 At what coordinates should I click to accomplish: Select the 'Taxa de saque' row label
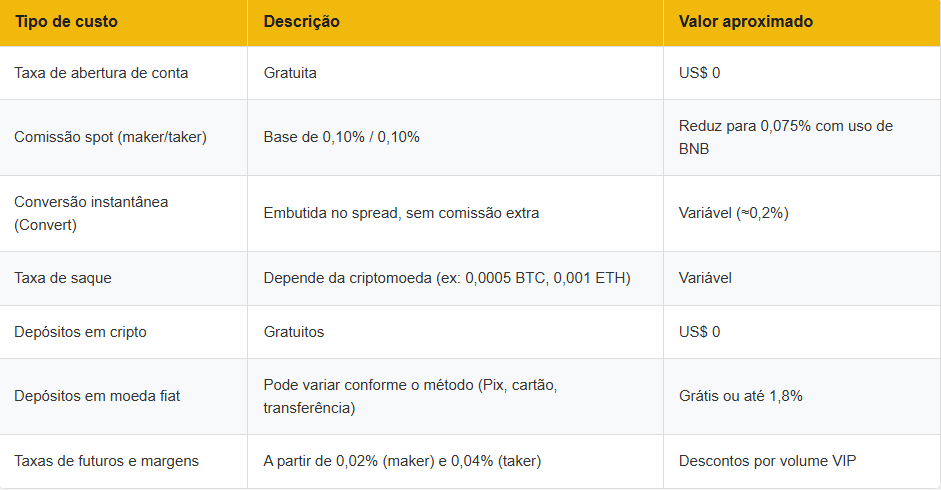[63, 278]
